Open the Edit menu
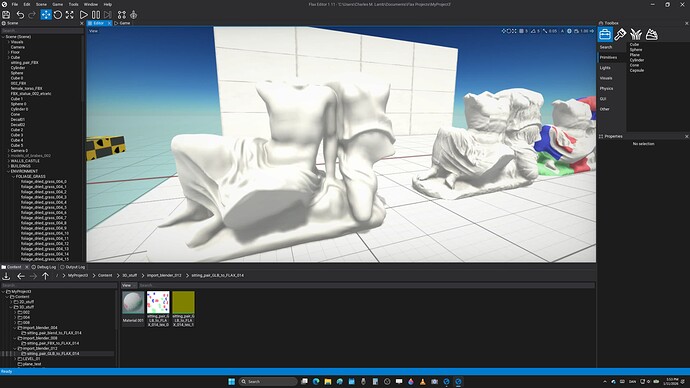 pos(27,4)
